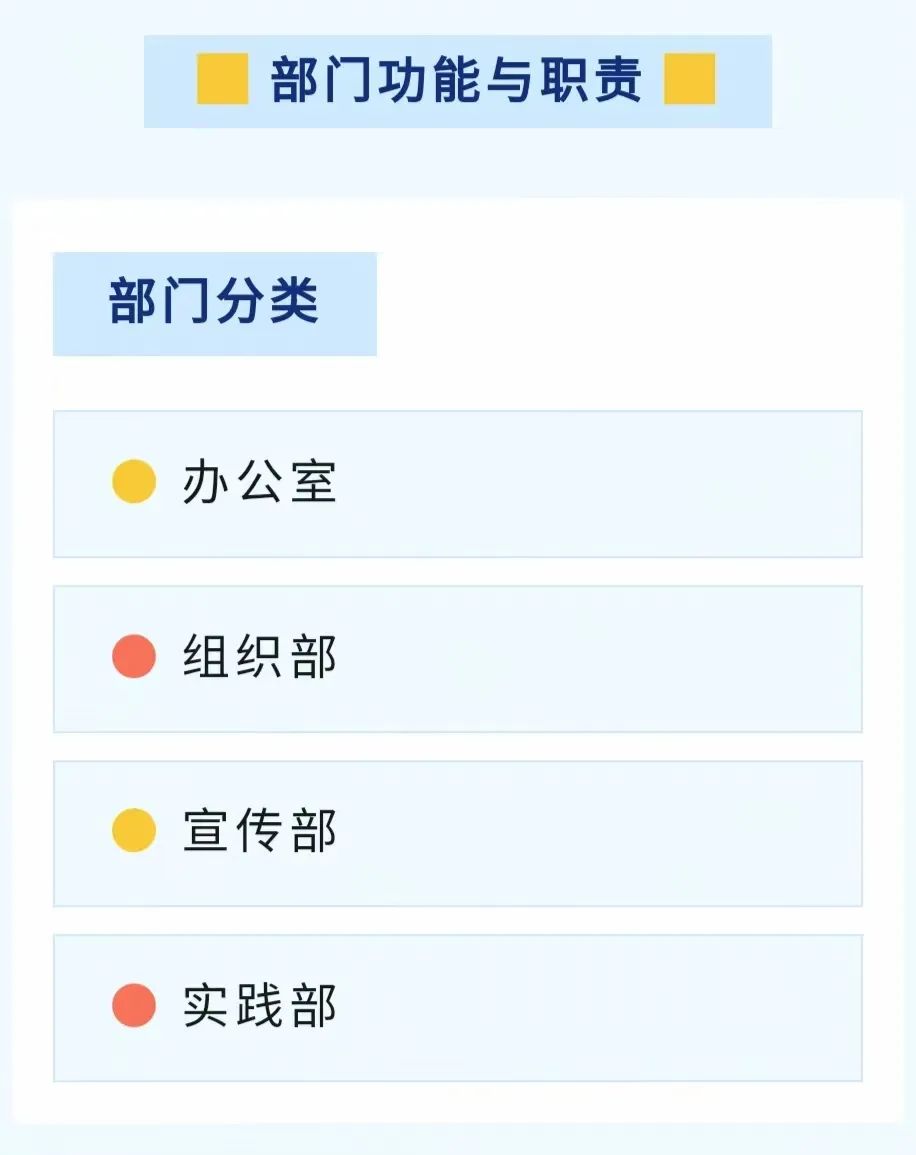Open the 组织部 department card

point(458,659)
